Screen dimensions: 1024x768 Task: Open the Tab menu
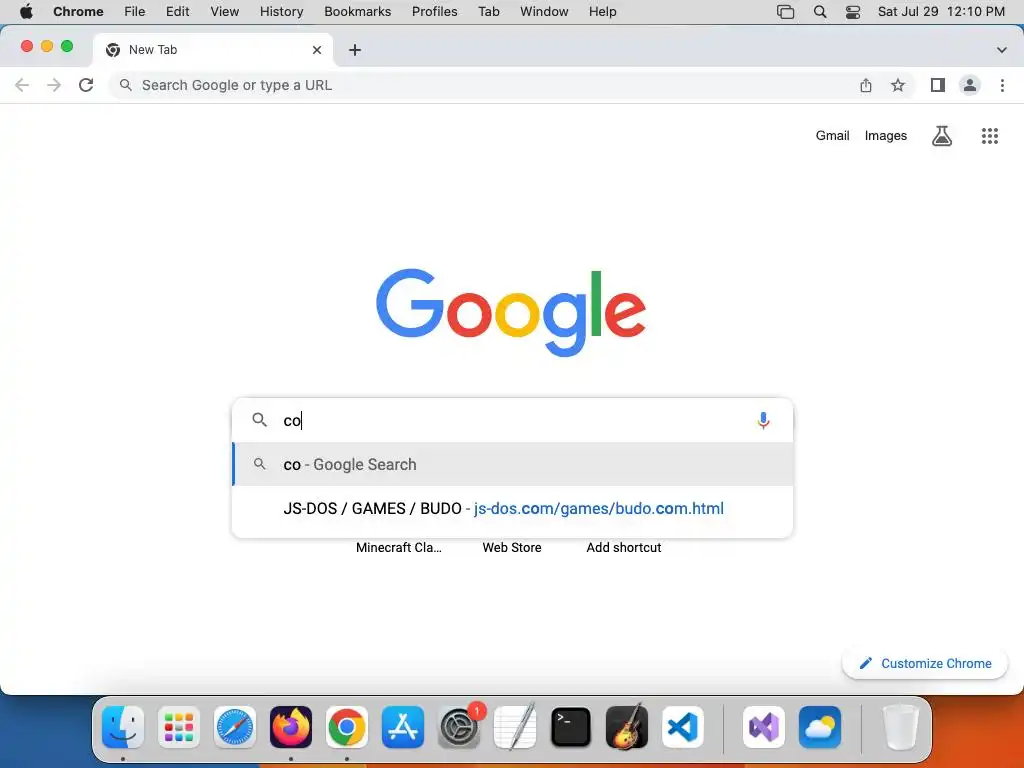488,12
